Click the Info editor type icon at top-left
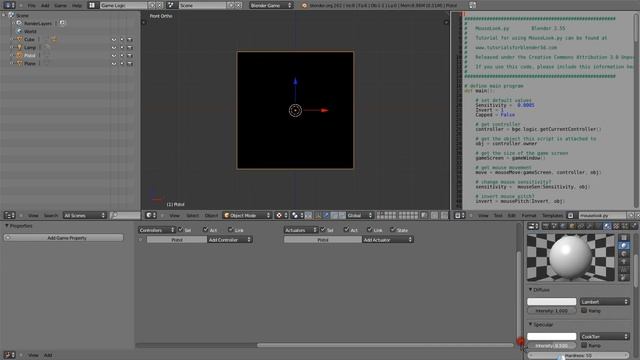This screenshot has width=640, height=360. pyautogui.click(x=9, y=5)
